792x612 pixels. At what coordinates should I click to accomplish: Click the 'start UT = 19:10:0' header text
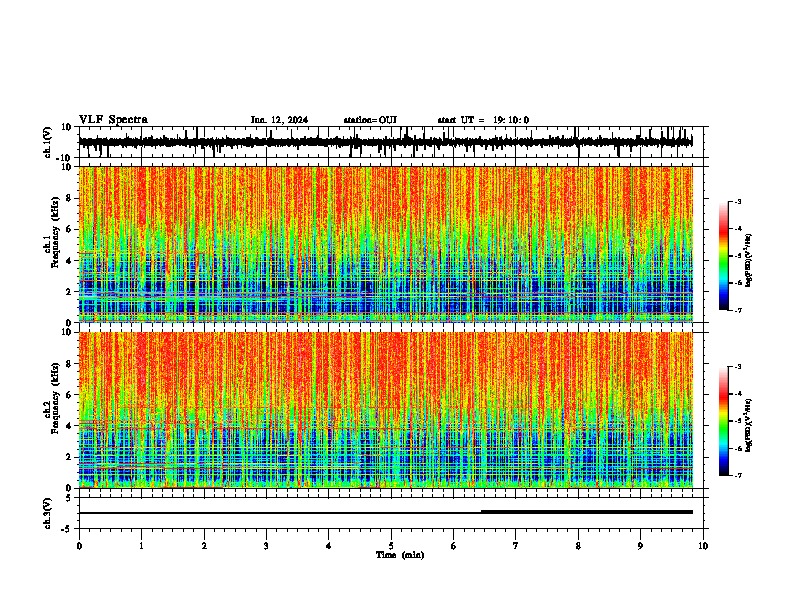click(483, 120)
